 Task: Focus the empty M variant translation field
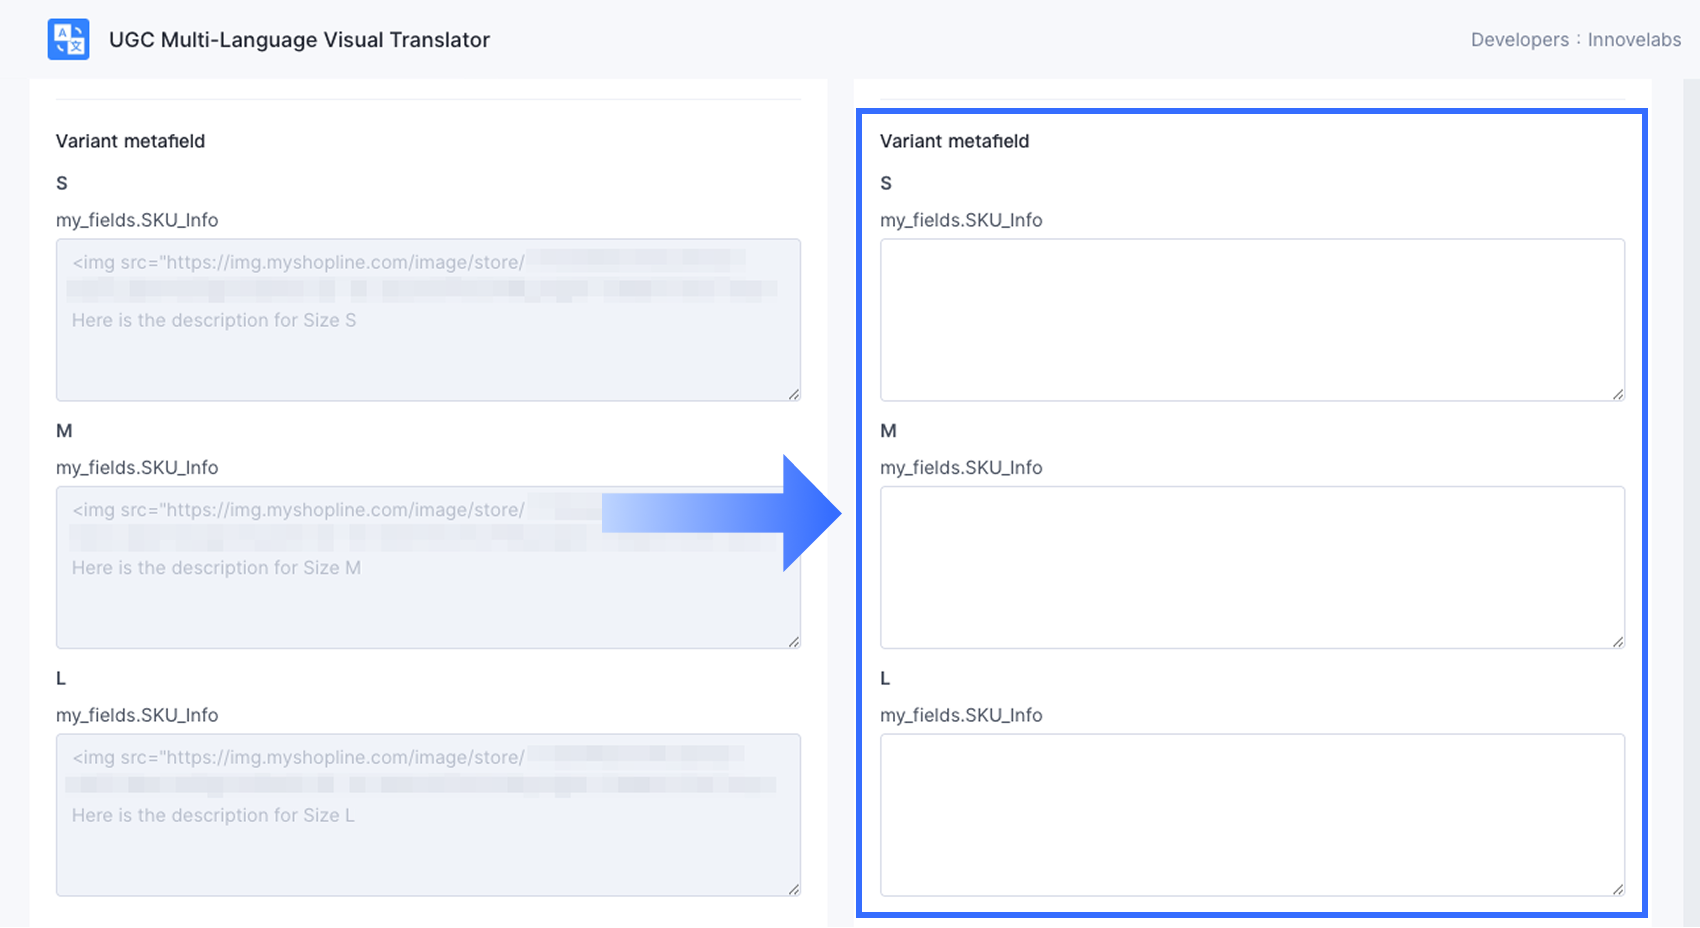tap(1252, 567)
